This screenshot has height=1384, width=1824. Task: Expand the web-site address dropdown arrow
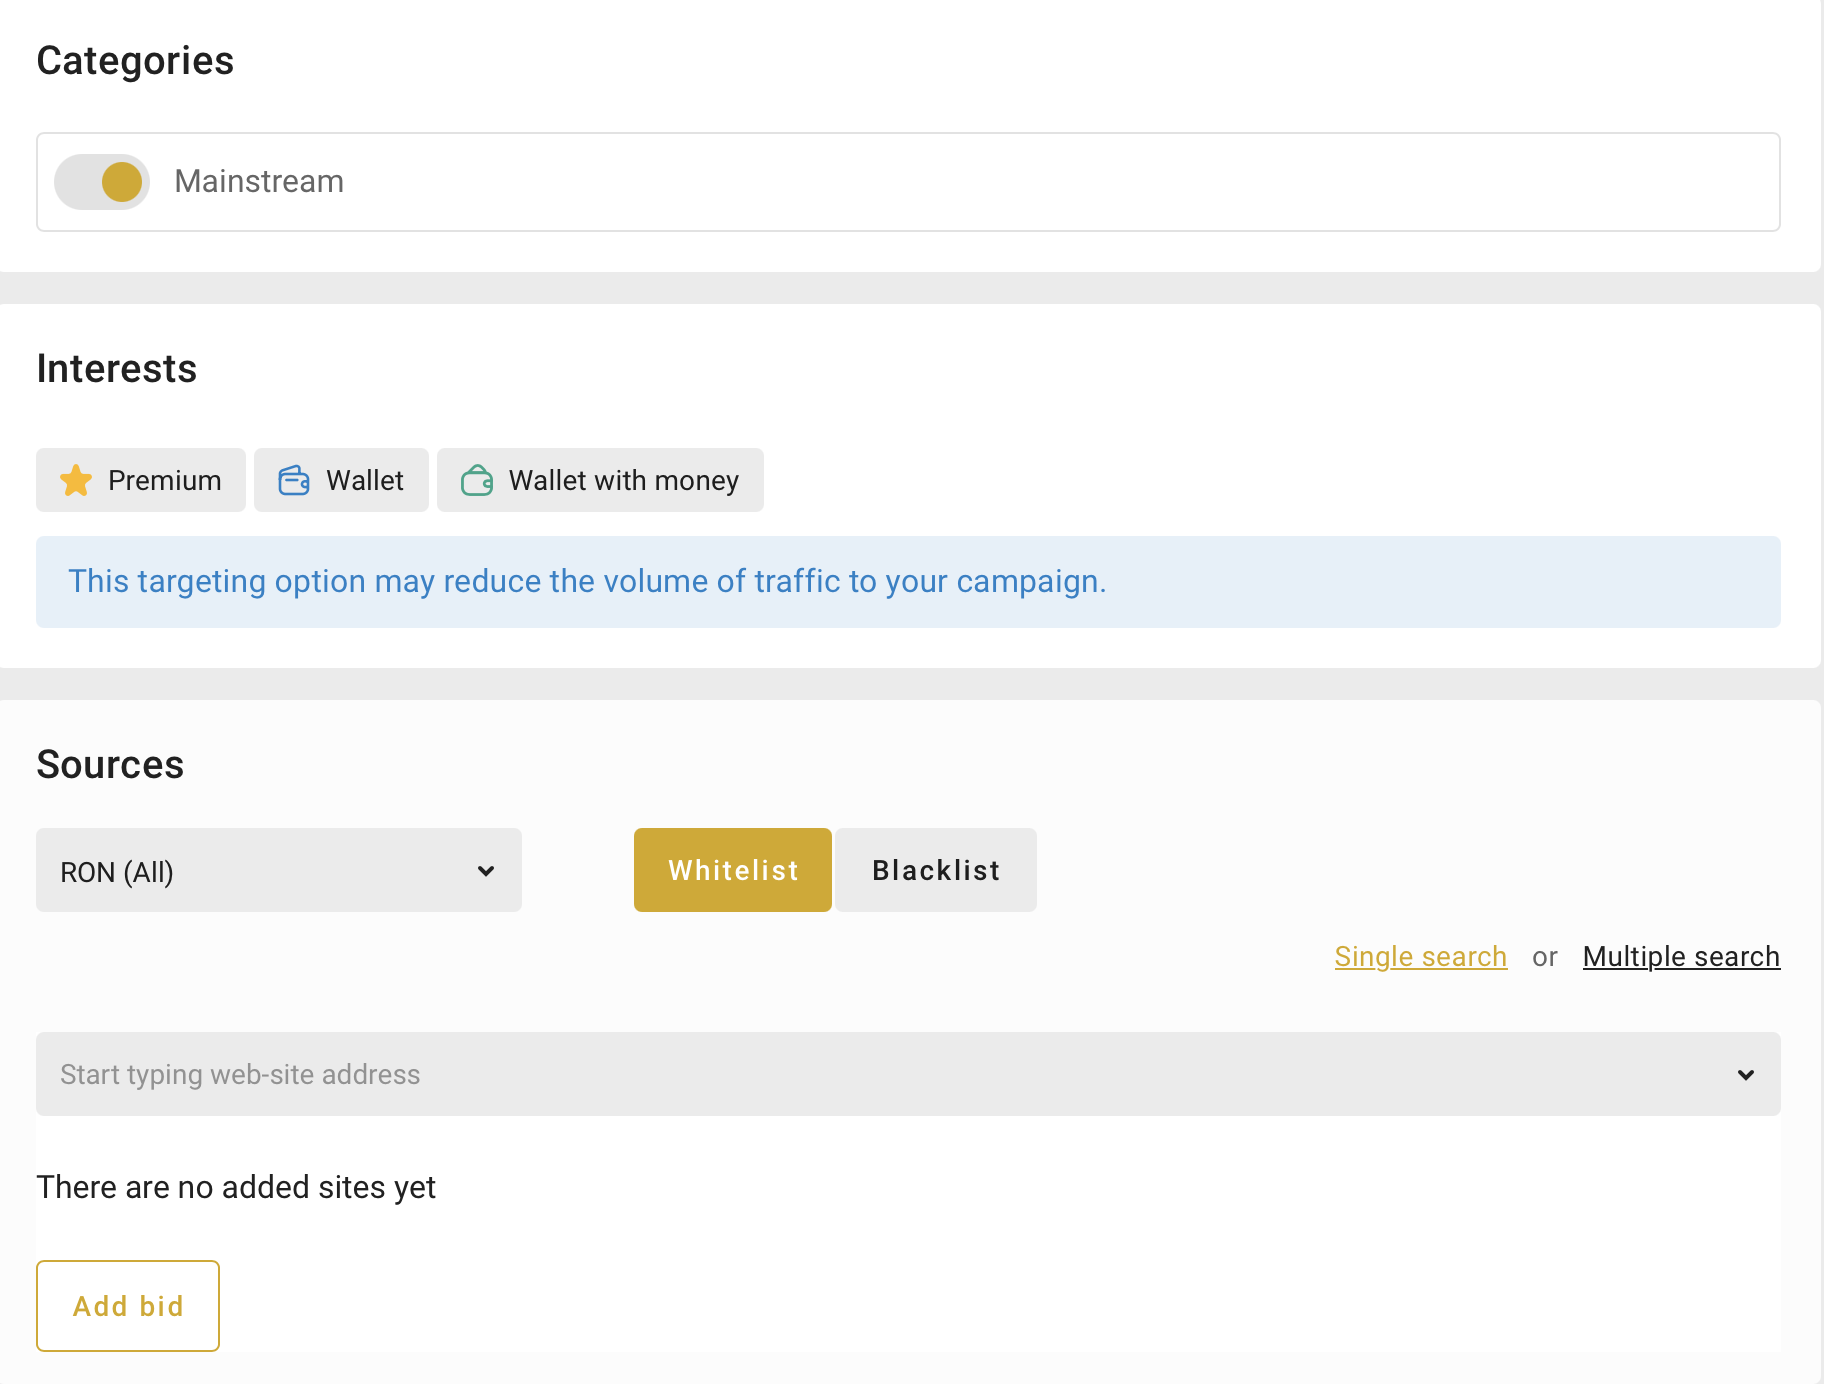(x=1745, y=1075)
